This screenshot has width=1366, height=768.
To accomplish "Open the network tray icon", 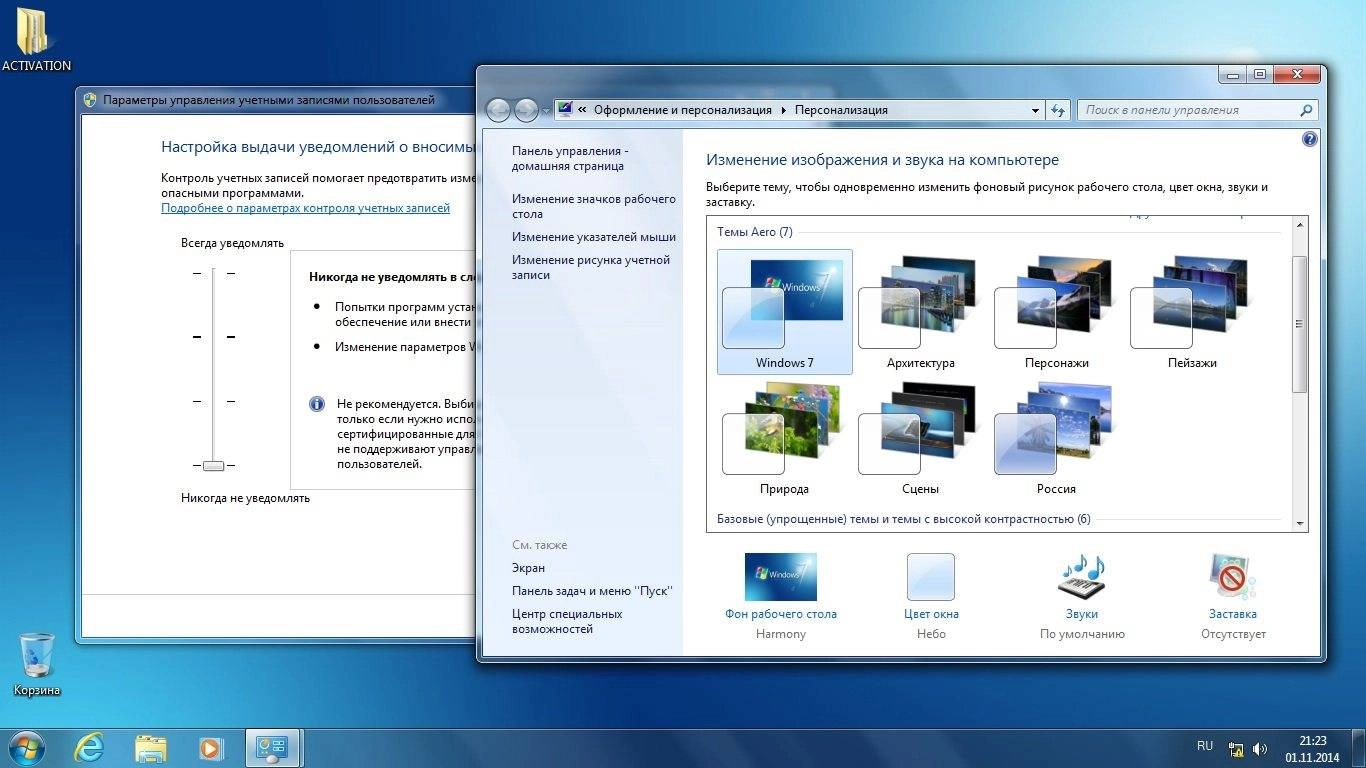I will pyautogui.click(x=1236, y=748).
